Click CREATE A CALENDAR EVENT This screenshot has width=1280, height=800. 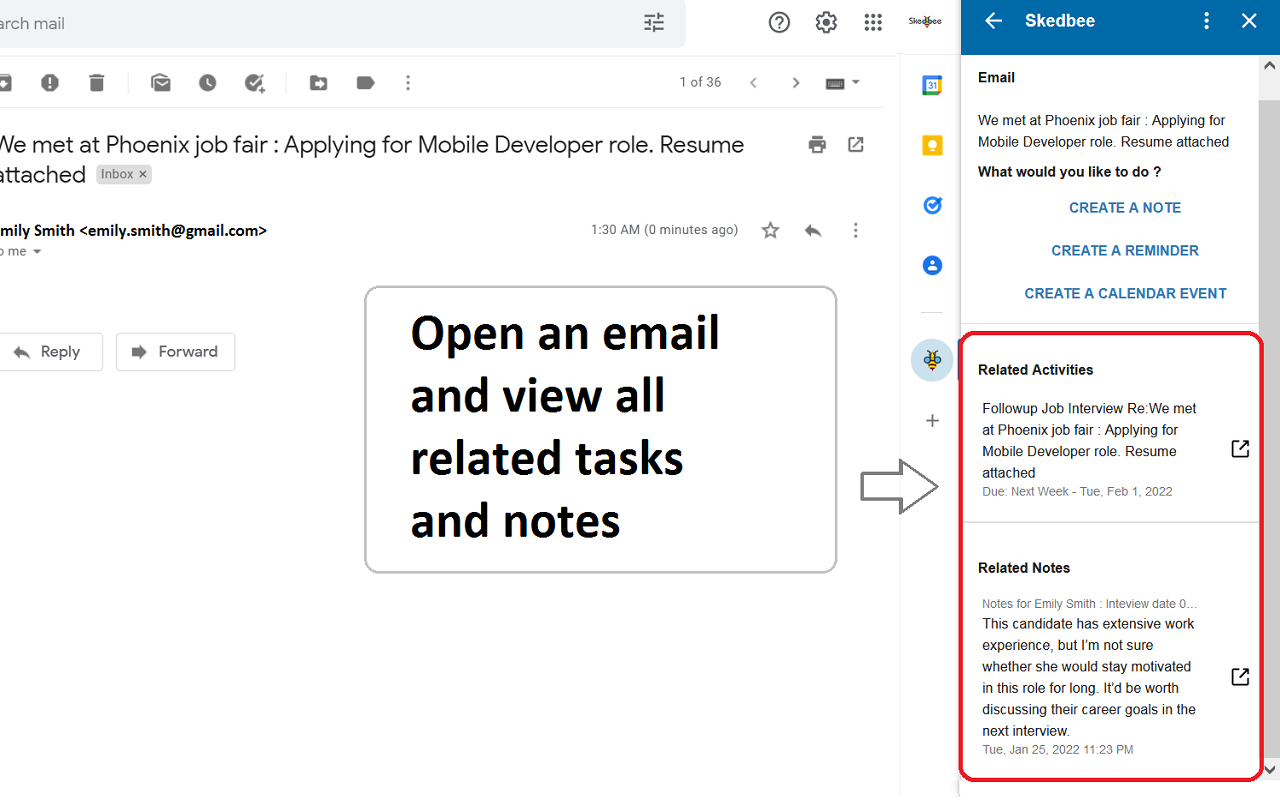pos(1125,294)
